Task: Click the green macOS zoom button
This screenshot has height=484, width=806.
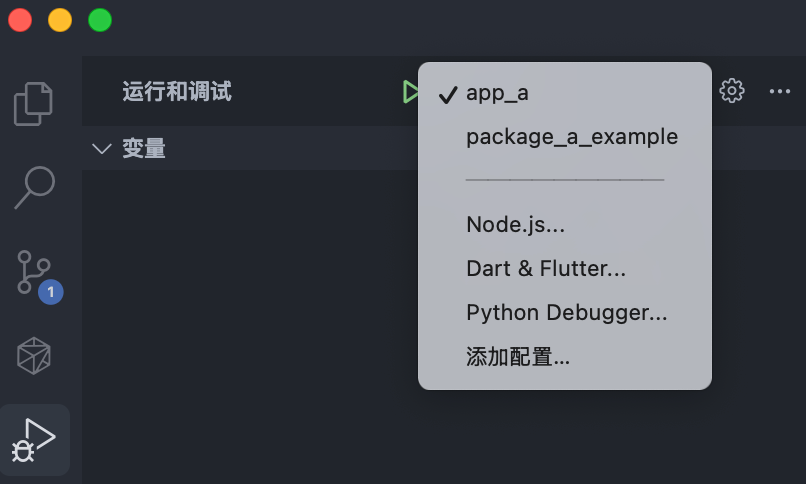Action: click(x=100, y=20)
